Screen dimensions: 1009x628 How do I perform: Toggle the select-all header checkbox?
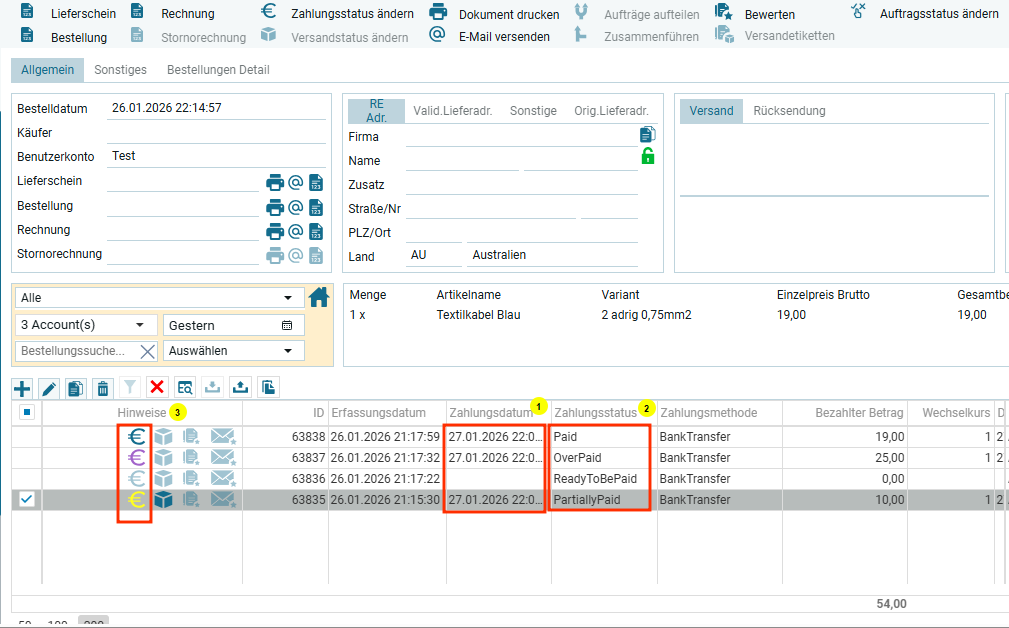coord(27,412)
